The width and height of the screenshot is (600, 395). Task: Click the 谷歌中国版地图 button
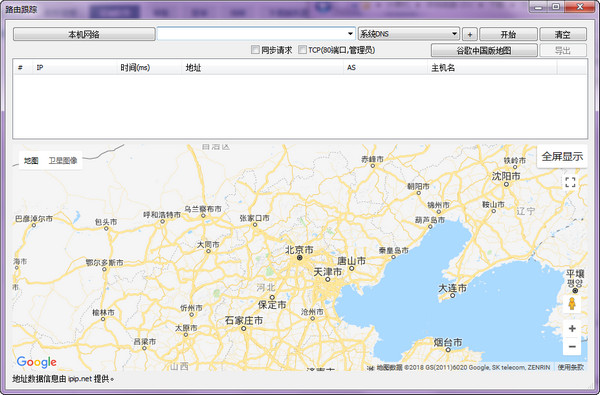point(484,51)
